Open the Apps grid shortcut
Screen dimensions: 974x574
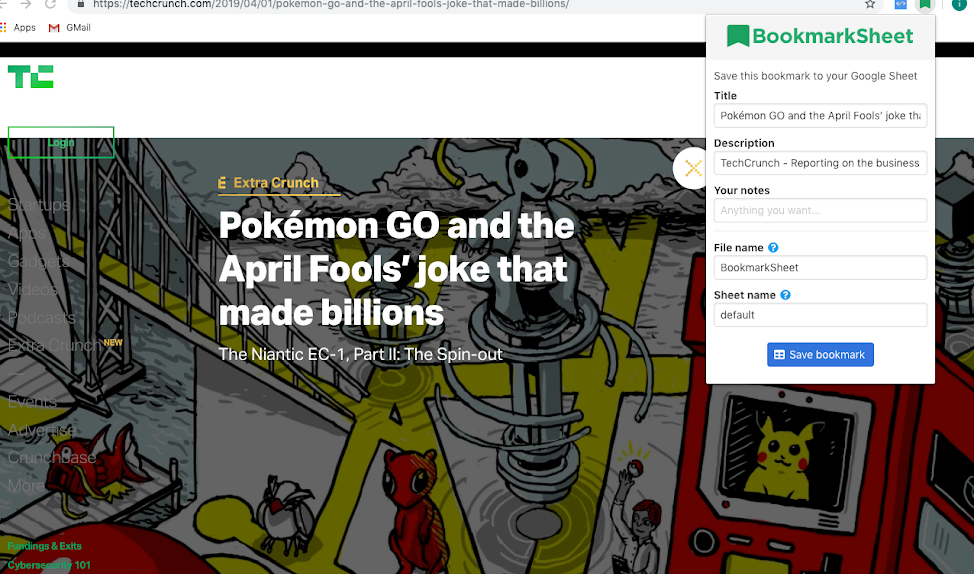[x=18, y=27]
